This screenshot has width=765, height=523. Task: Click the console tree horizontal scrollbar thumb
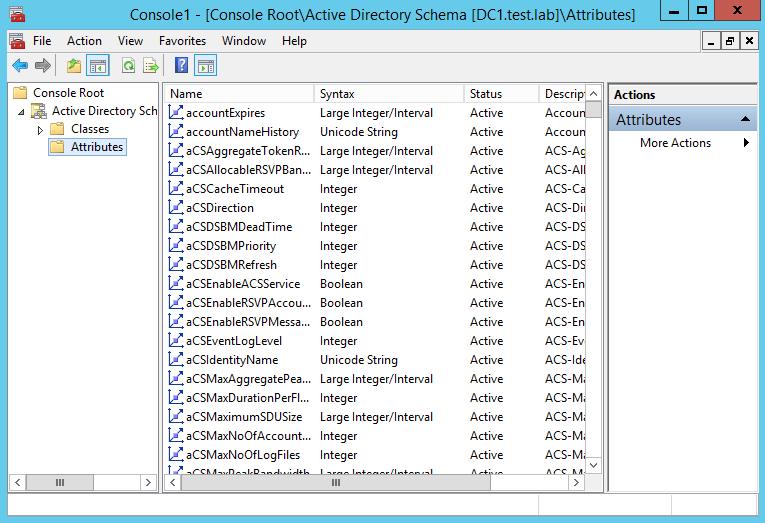tap(60, 483)
